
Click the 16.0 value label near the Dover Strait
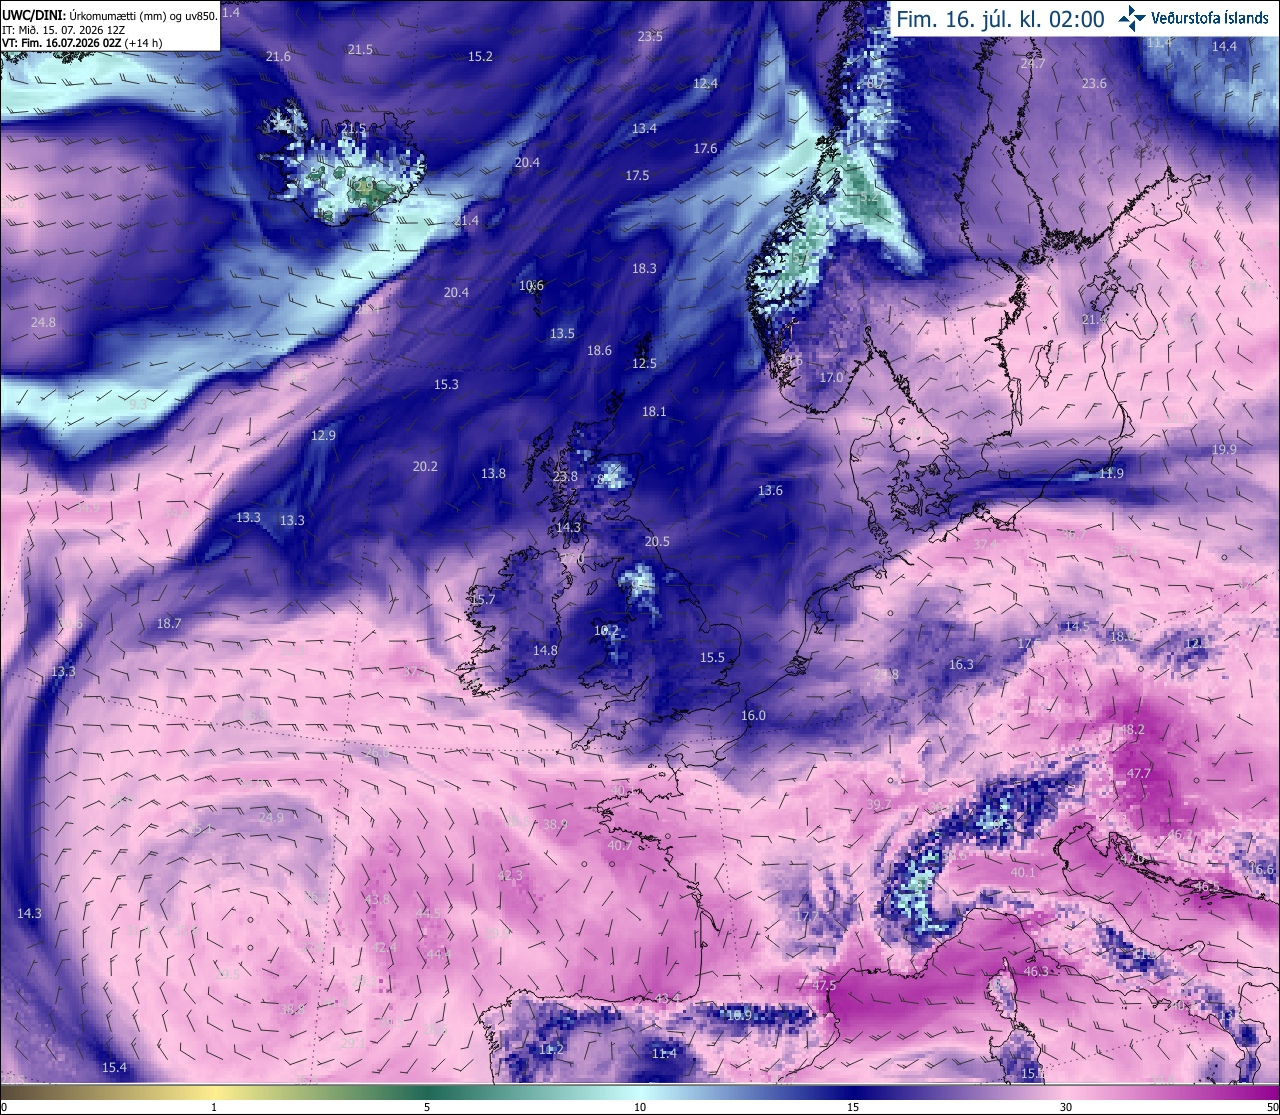pos(753,715)
